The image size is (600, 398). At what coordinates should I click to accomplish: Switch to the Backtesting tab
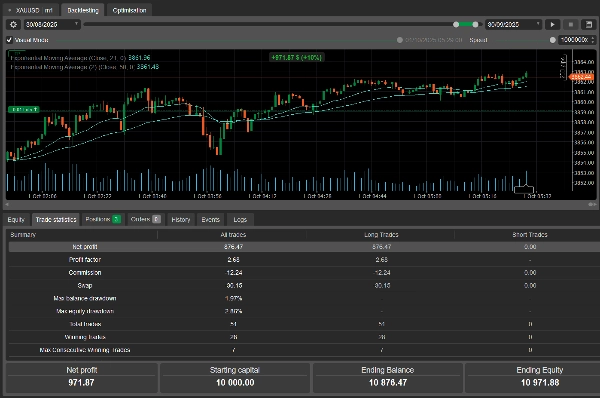tap(83, 10)
